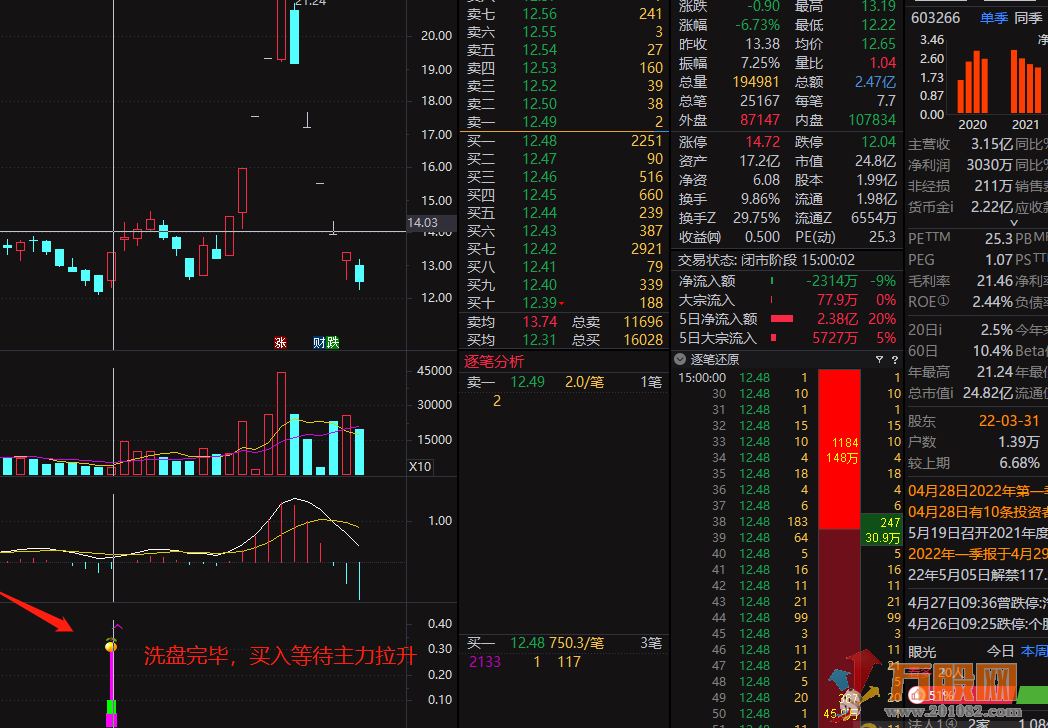
Task: Click stock code 603266
Action: pyautogui.click(x=936, y=18)
